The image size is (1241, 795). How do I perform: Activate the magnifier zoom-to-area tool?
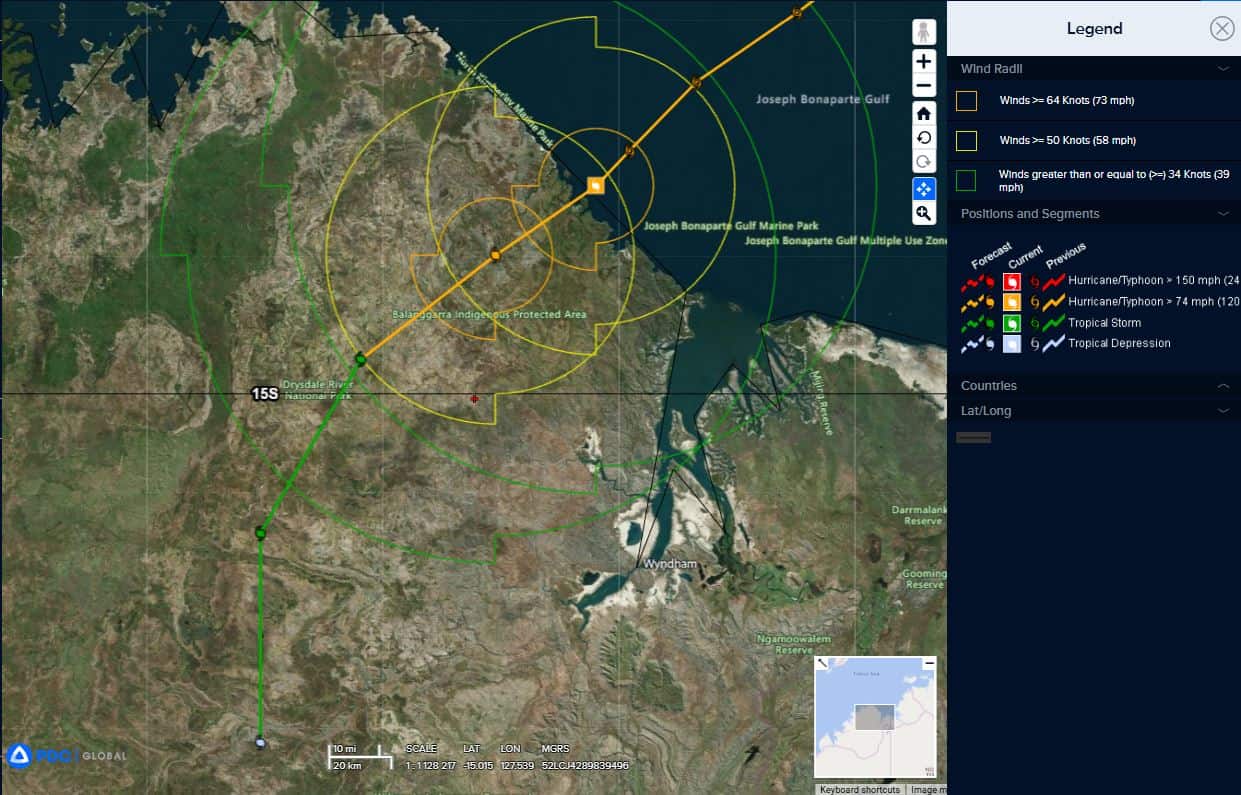923,213
